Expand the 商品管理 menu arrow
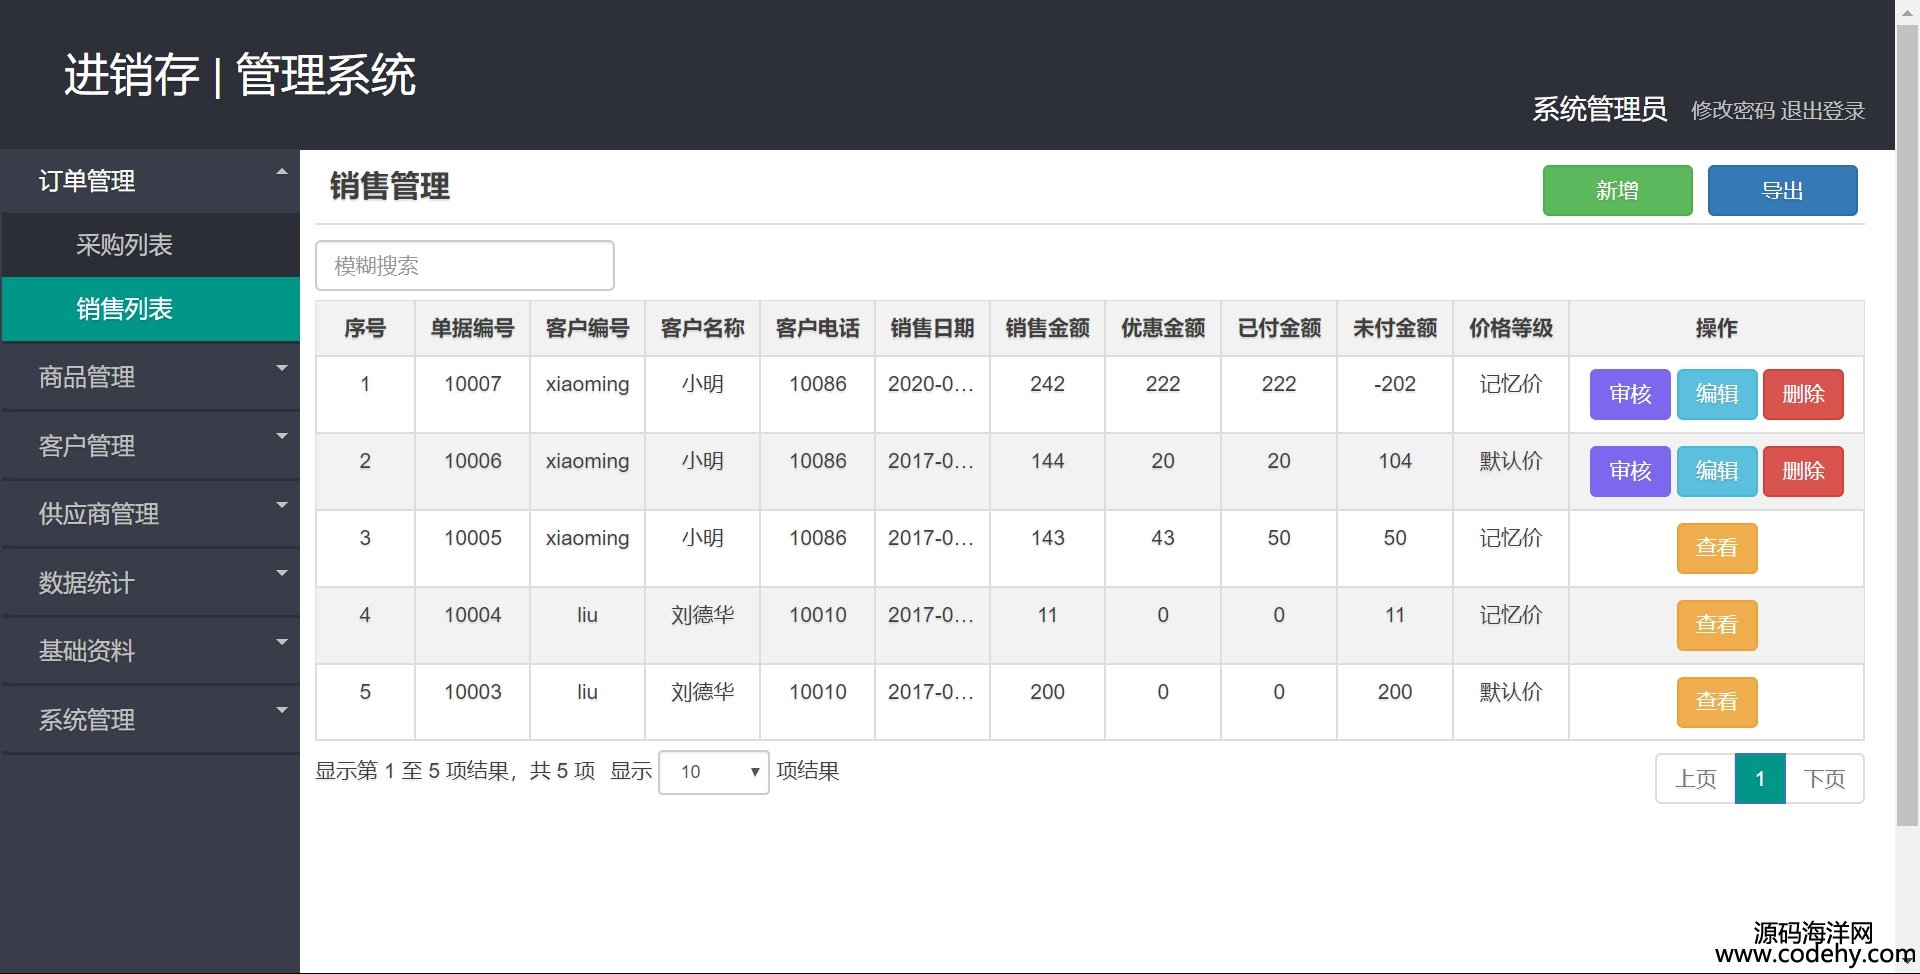The image size is (1920, 974). click(x=282, y=368)
